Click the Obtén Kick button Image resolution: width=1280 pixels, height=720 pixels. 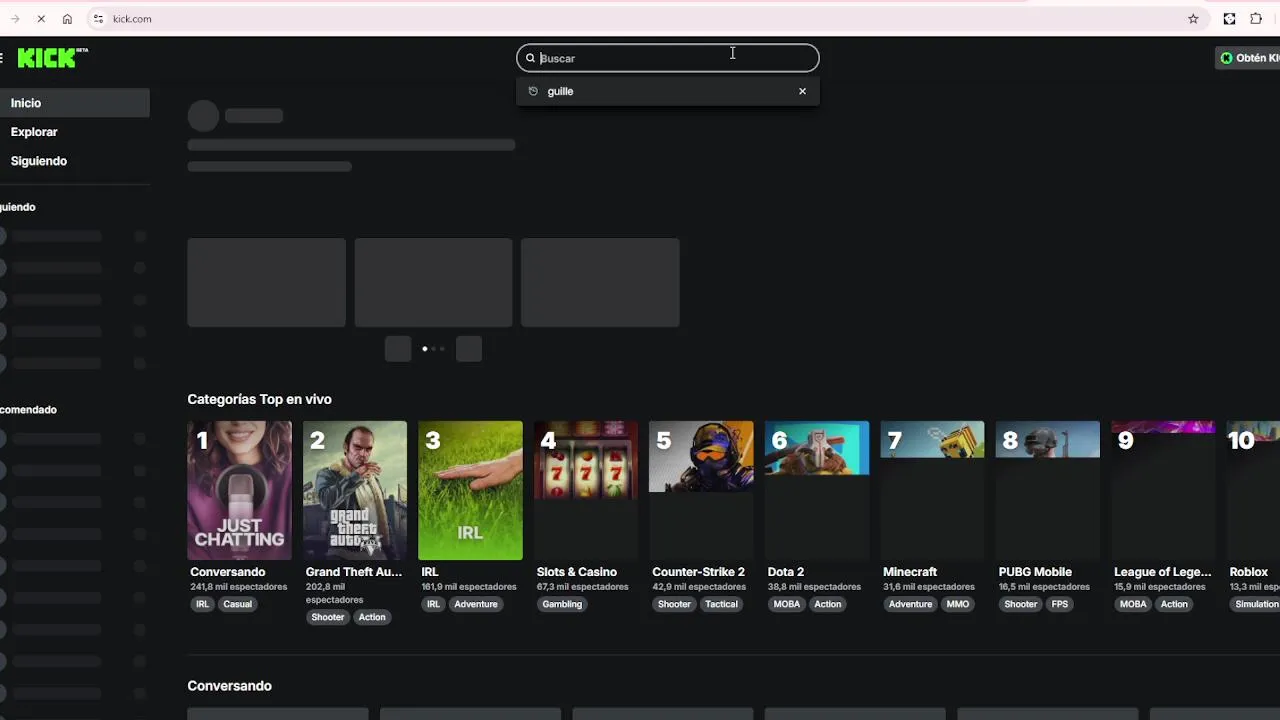point(1248,58)
